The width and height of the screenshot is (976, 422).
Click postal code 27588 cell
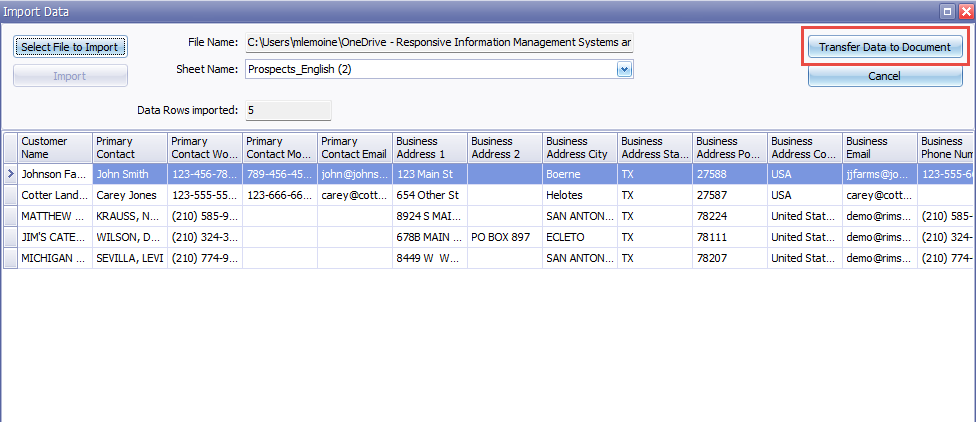(x=730, y=174)
